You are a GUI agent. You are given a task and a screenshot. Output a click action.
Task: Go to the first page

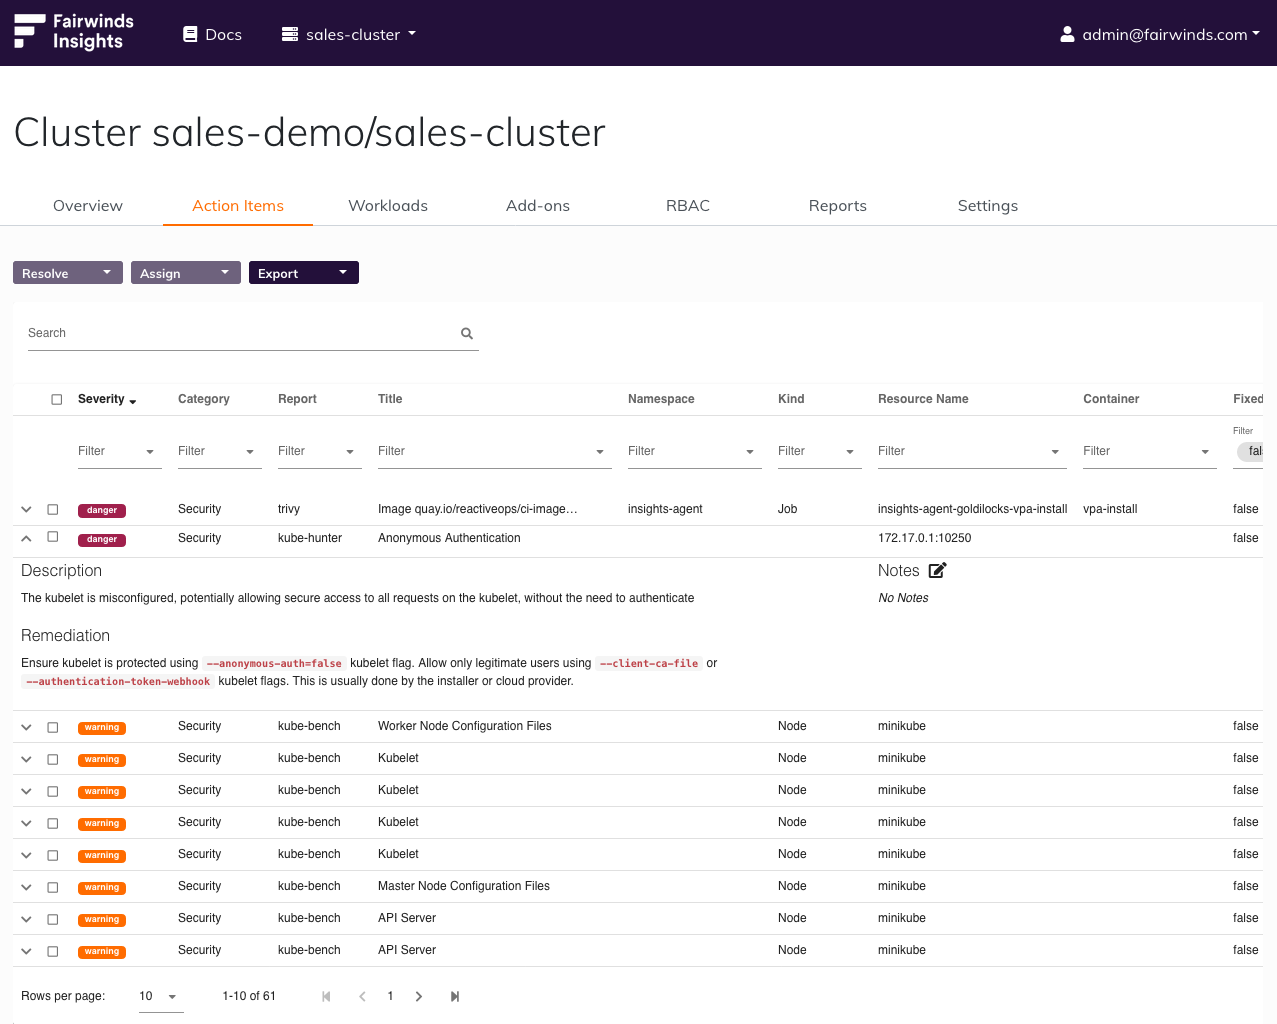point(326,996)
